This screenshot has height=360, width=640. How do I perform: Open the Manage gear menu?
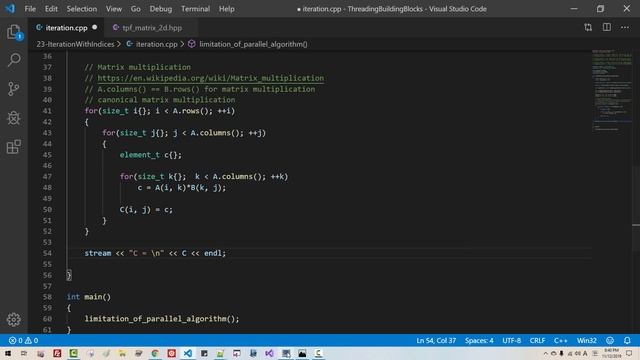13,320
